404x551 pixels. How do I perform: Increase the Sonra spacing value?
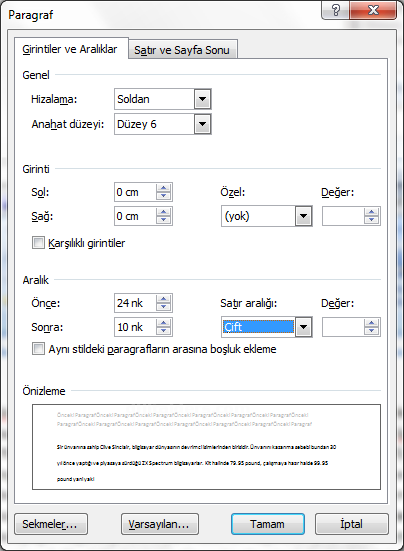[163, 323]
